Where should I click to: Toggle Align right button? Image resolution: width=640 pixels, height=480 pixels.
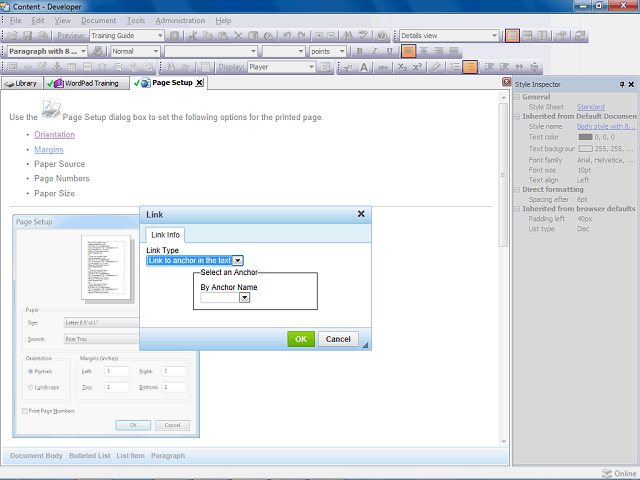[x=439, y=51]
